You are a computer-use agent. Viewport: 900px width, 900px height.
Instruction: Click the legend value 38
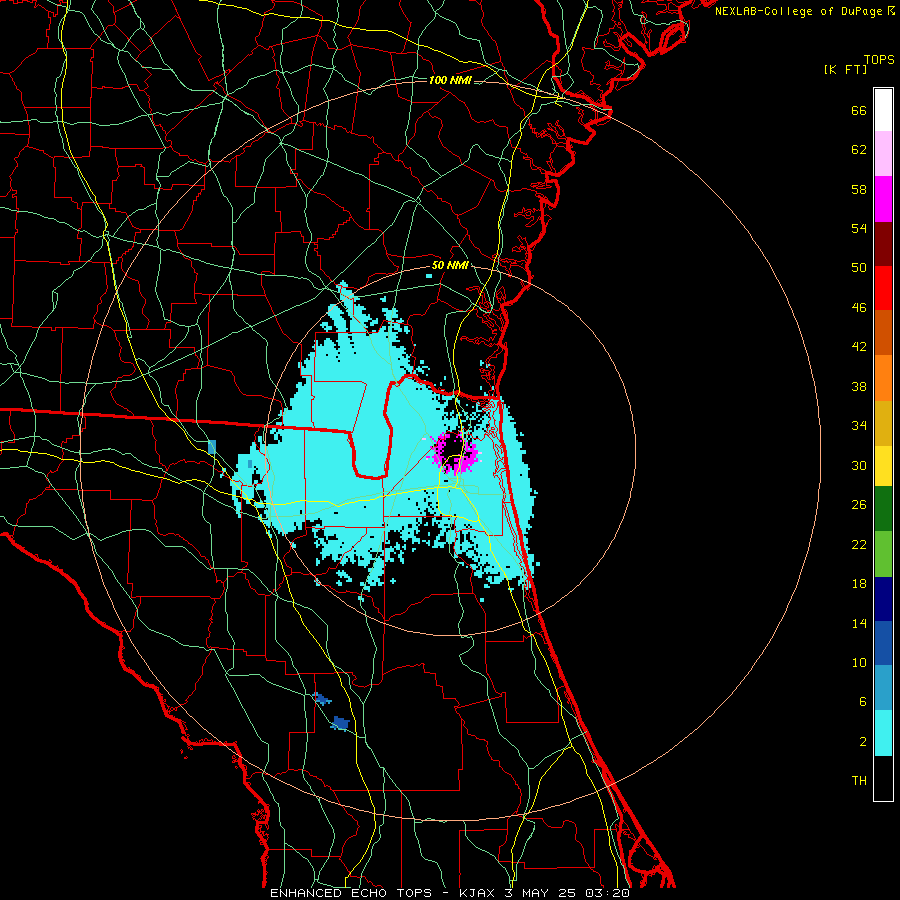[x=859, y=386]
